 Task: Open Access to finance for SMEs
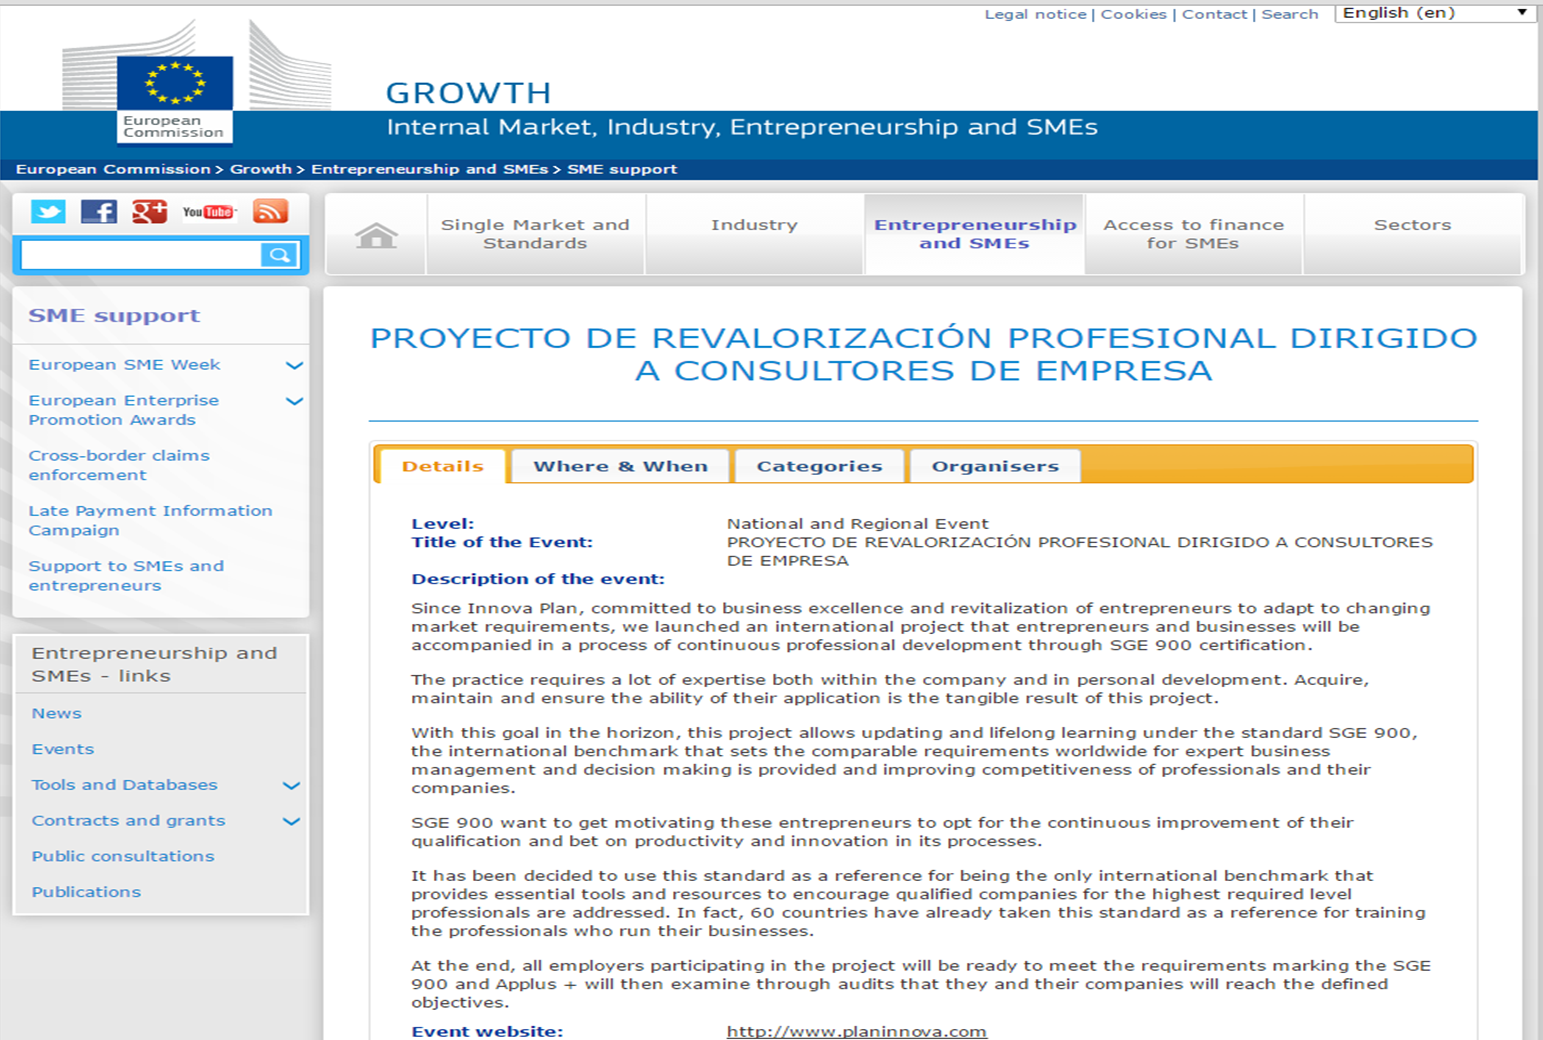click(x=1193, y=234)
